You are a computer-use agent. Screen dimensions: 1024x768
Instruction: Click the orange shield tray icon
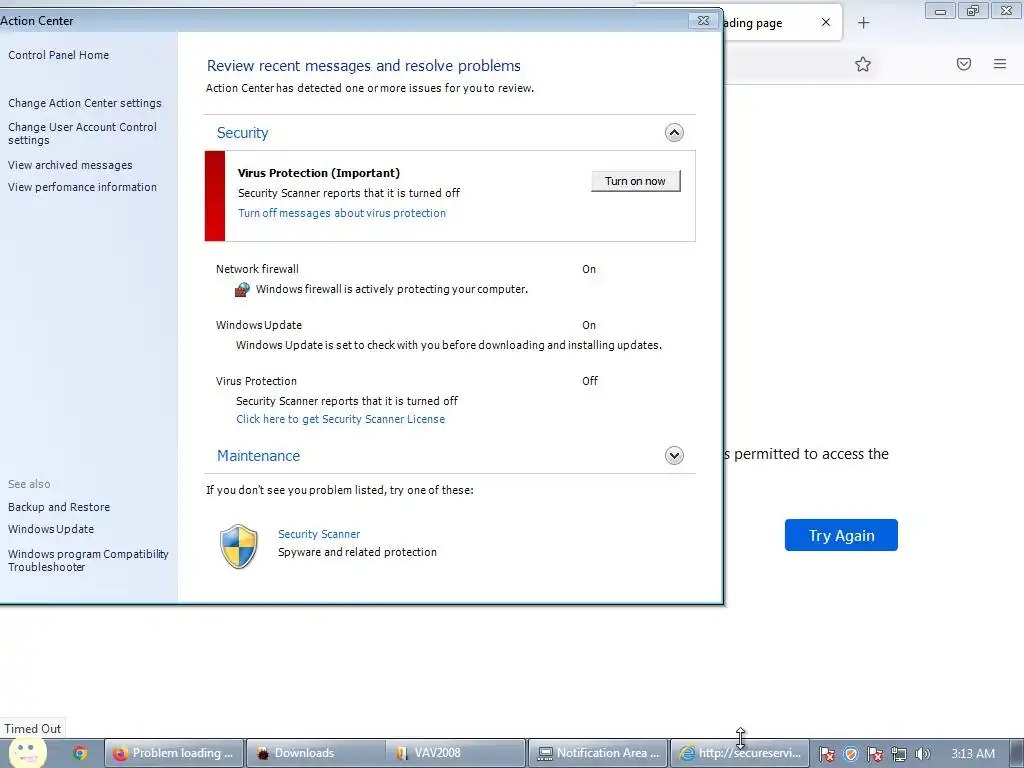point(850,754)
